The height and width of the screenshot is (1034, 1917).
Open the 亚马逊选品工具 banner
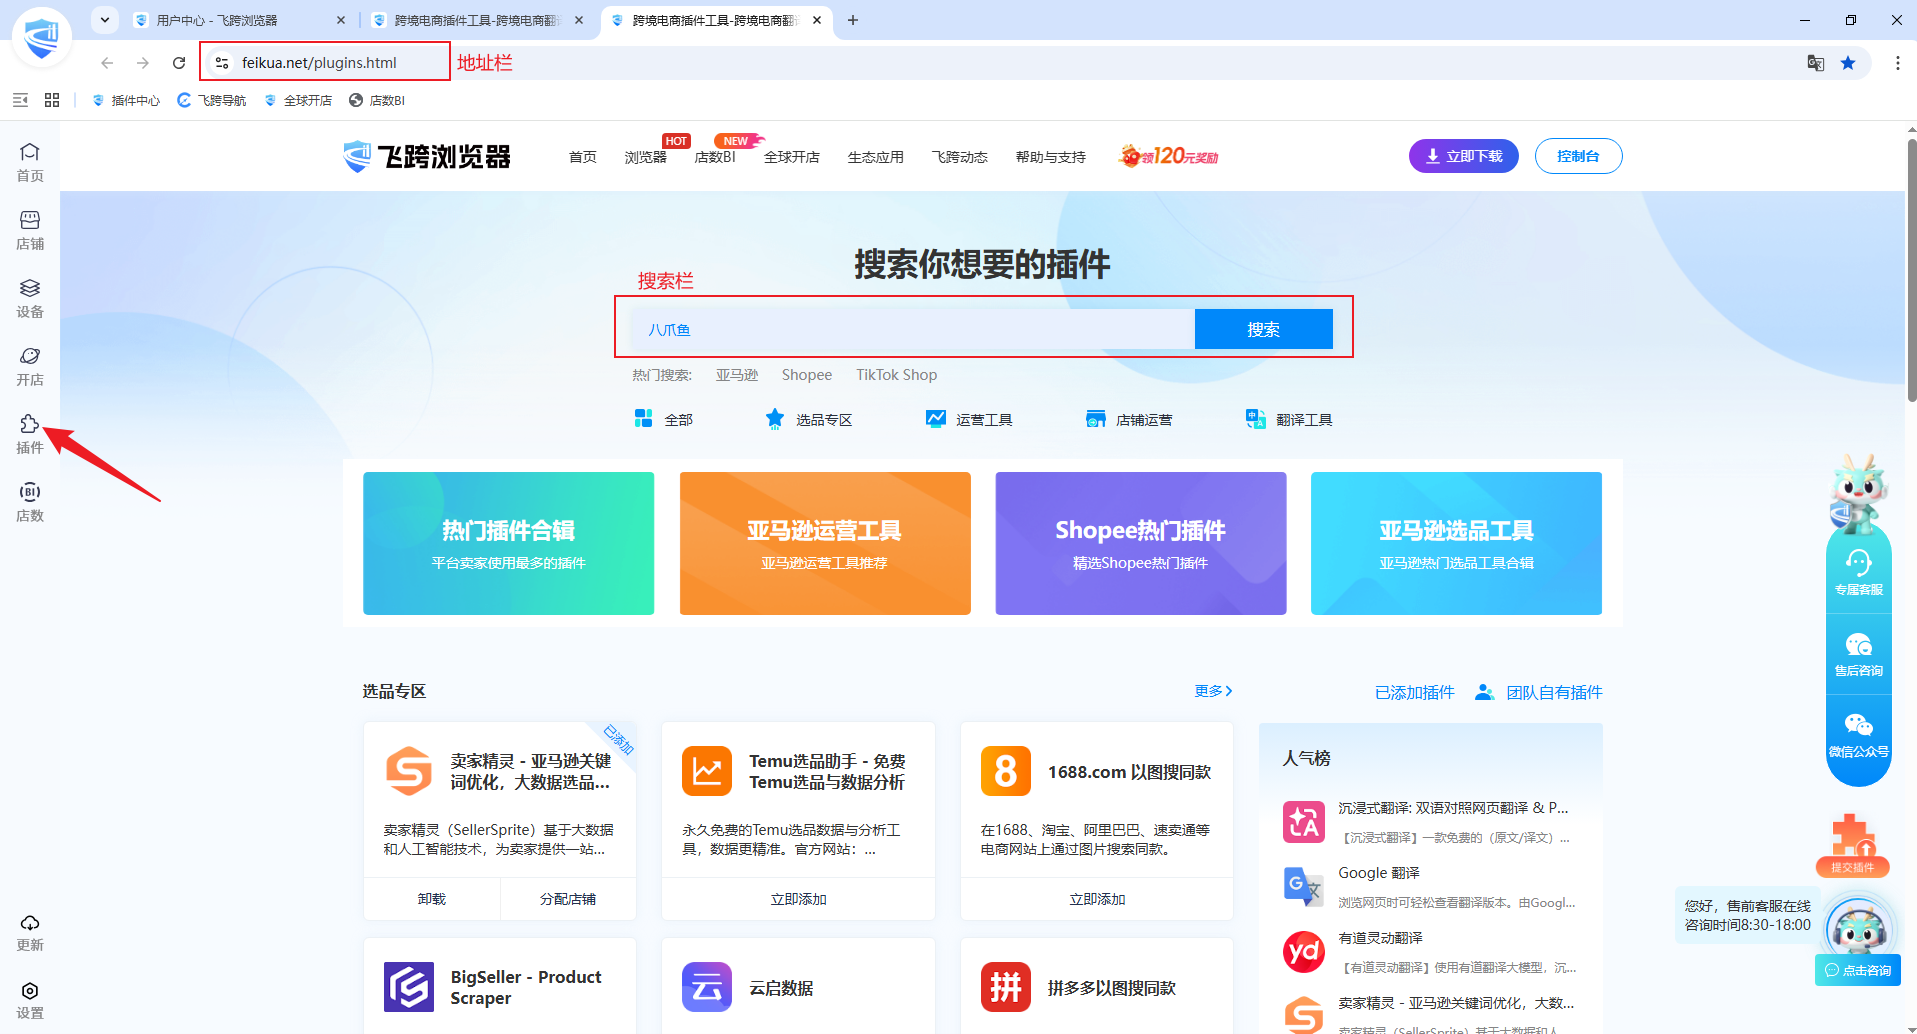click(x=1456, y=543)
